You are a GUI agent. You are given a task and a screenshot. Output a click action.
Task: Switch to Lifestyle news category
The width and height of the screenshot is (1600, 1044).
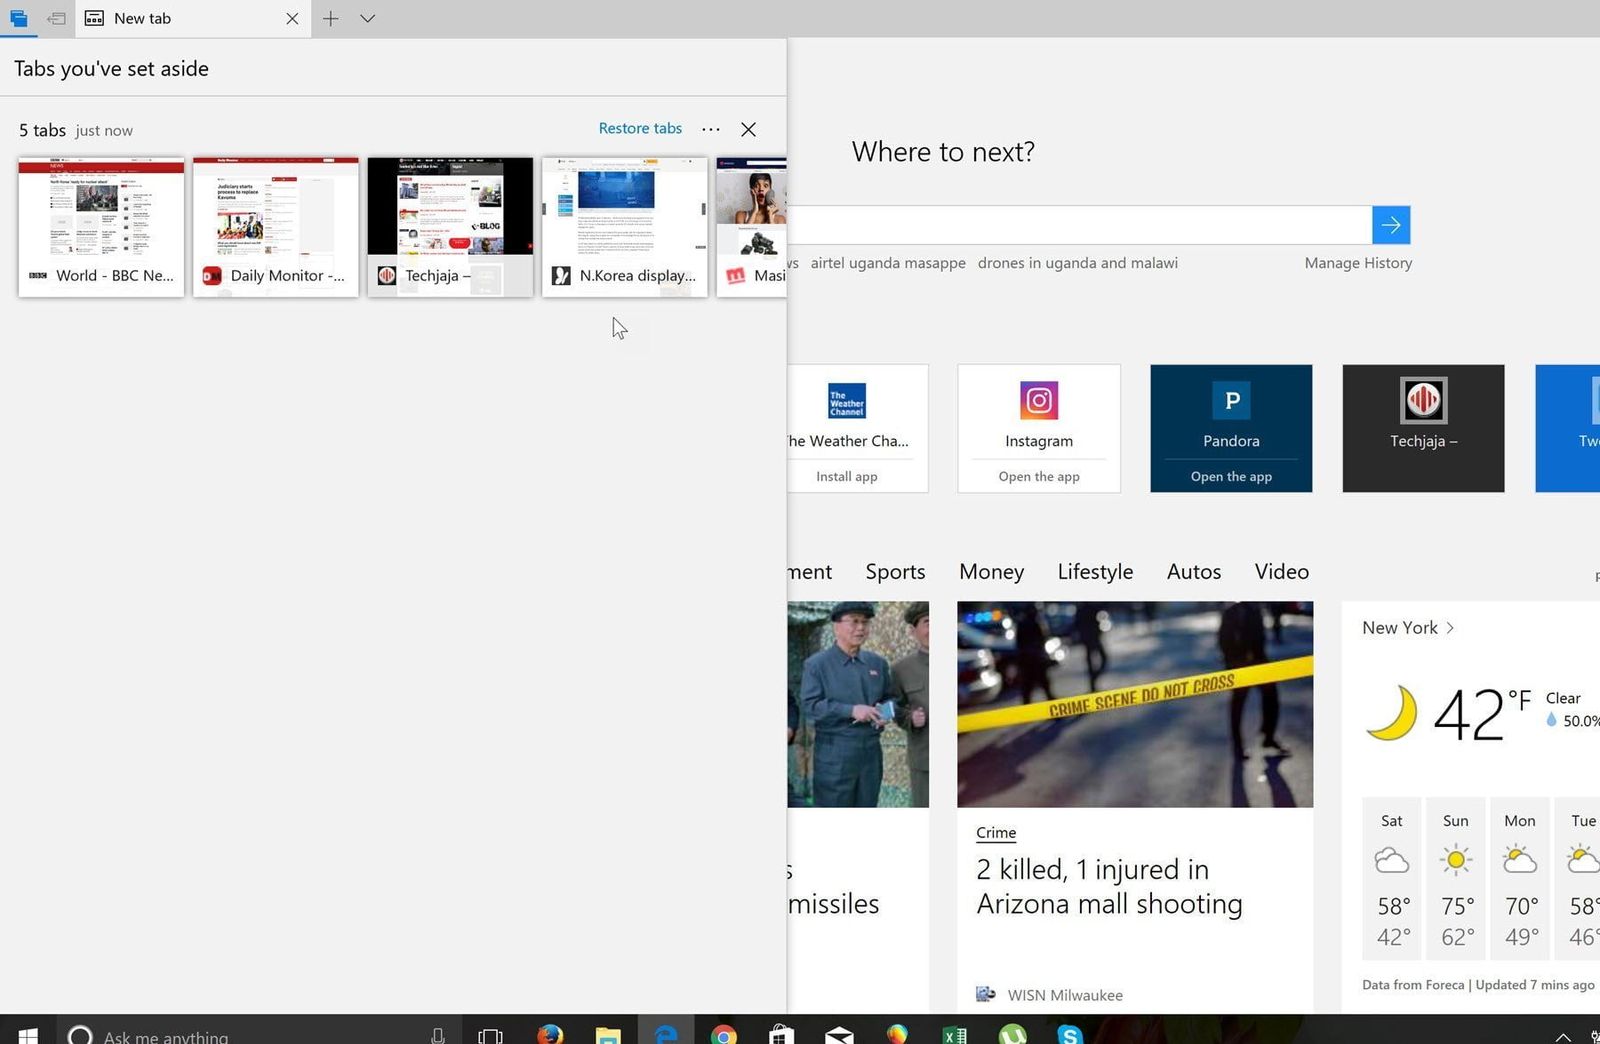pyautogui.click(x=1095, y=571)
